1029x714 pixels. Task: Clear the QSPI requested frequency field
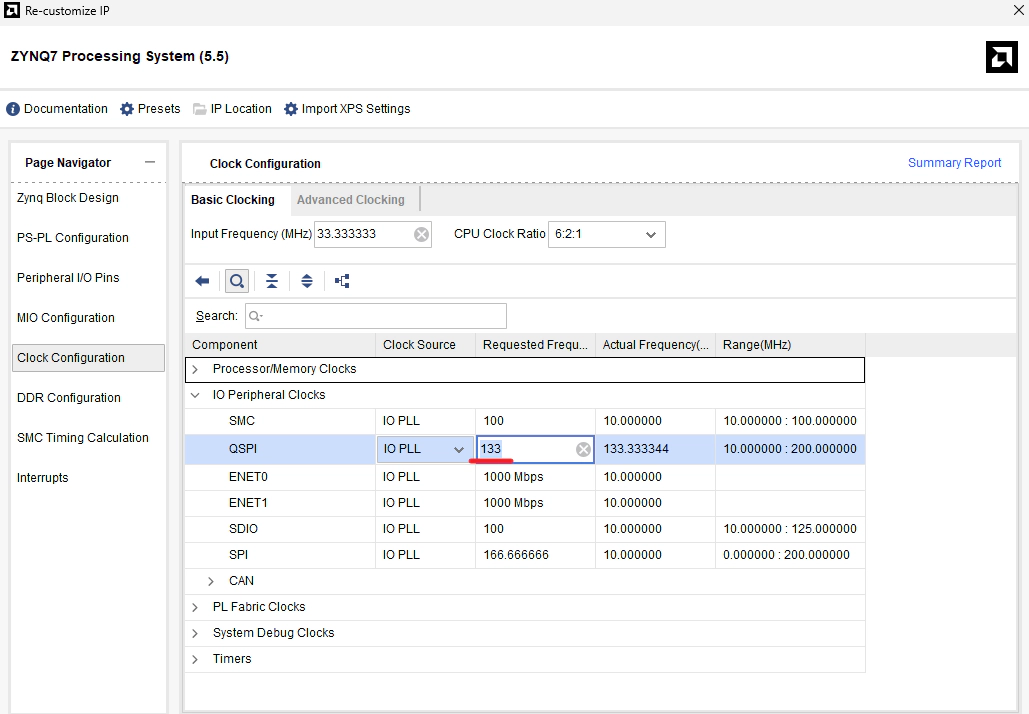[x=583, y=450]
